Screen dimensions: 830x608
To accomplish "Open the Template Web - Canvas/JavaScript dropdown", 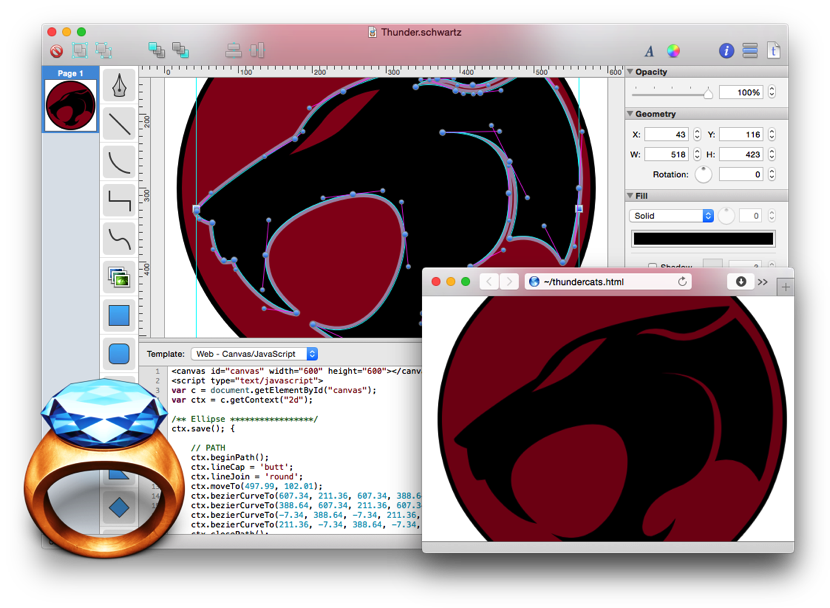I will 254,354.
